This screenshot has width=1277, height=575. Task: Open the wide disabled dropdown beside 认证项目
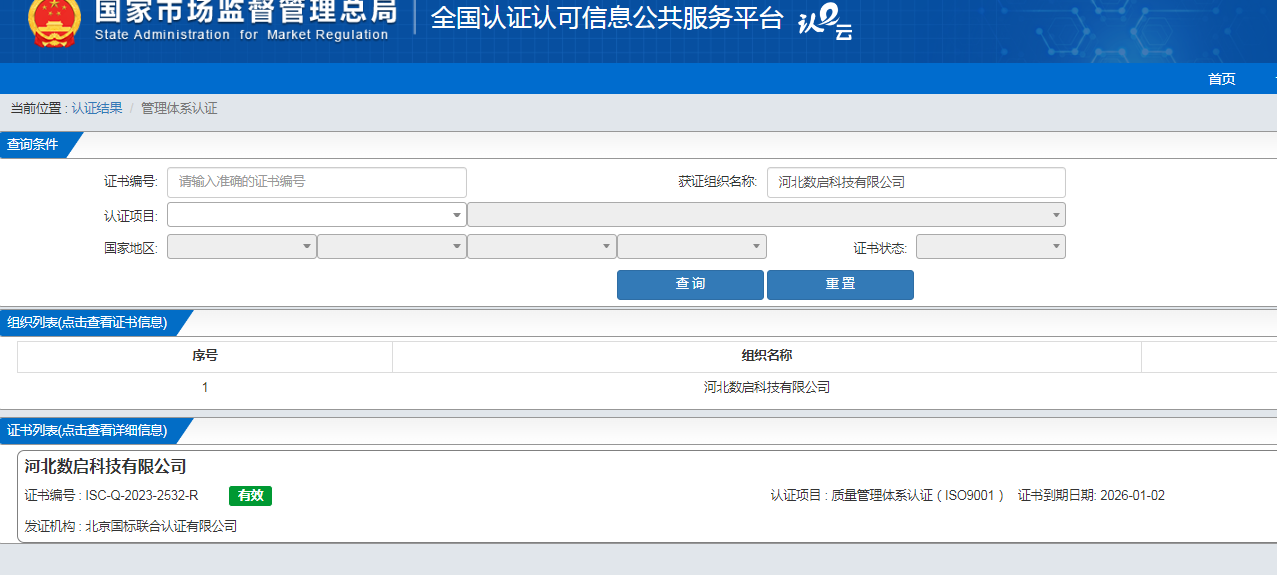coord(766,214)
